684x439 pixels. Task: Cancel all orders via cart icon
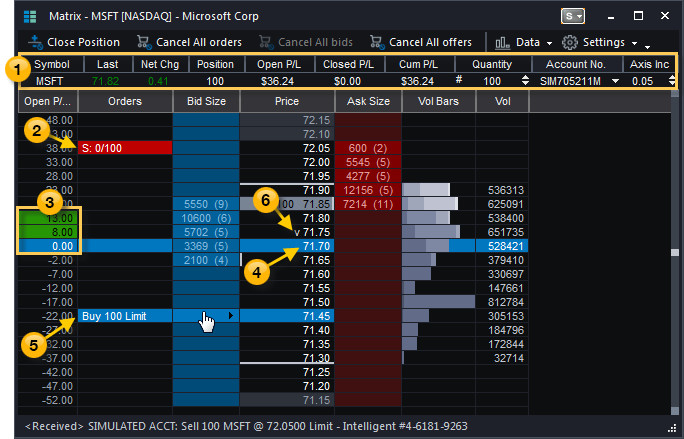pyautogui.click(x=143, y=42)
